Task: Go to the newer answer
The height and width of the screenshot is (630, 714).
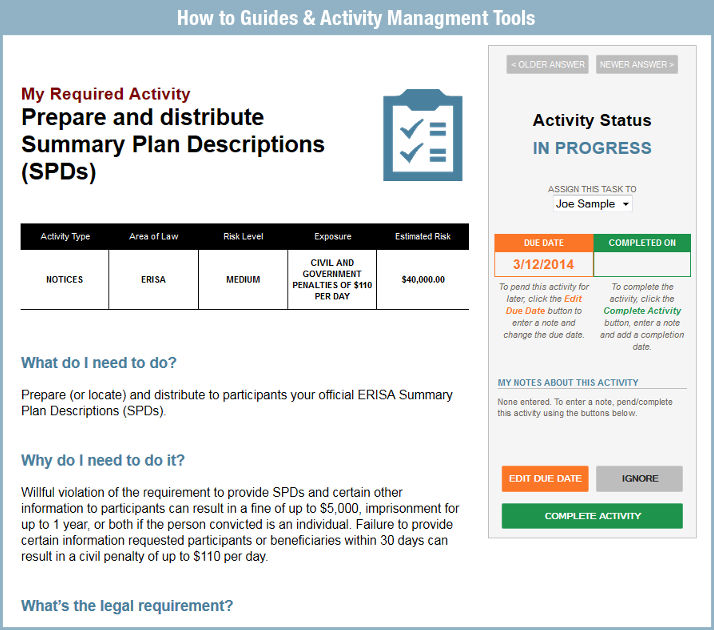Action: click(637, 65)
